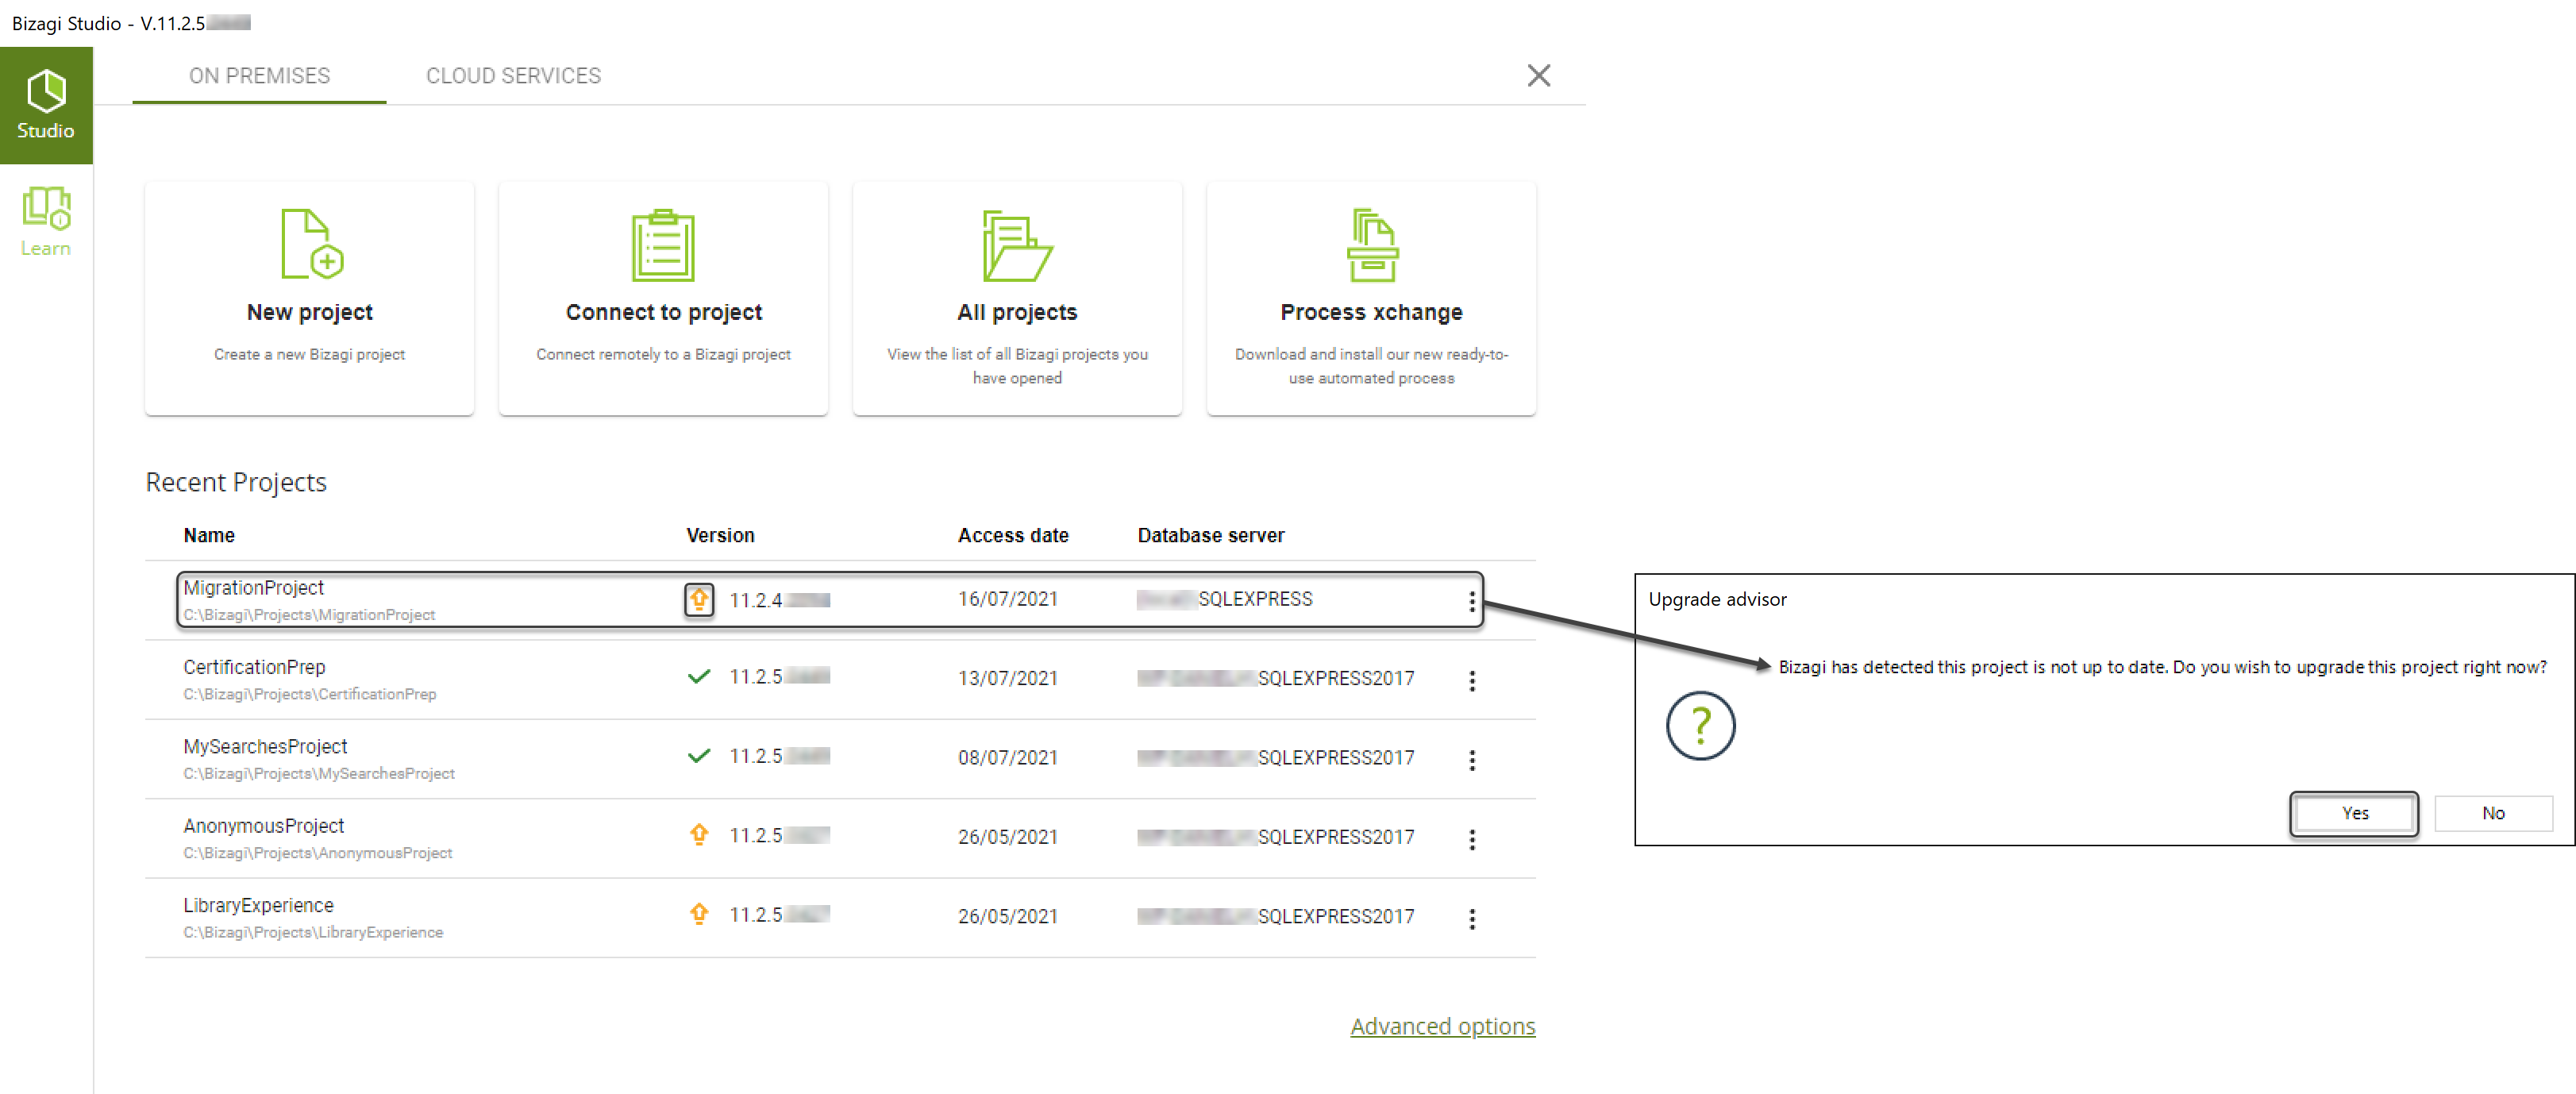
Task: Click the upgrade arrow icon for AnonymousProject
Action: click(699, 834)
